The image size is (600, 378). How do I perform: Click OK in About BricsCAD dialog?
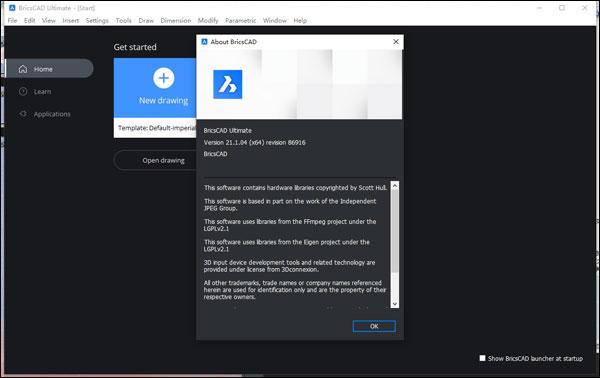[x=374, y=326]
